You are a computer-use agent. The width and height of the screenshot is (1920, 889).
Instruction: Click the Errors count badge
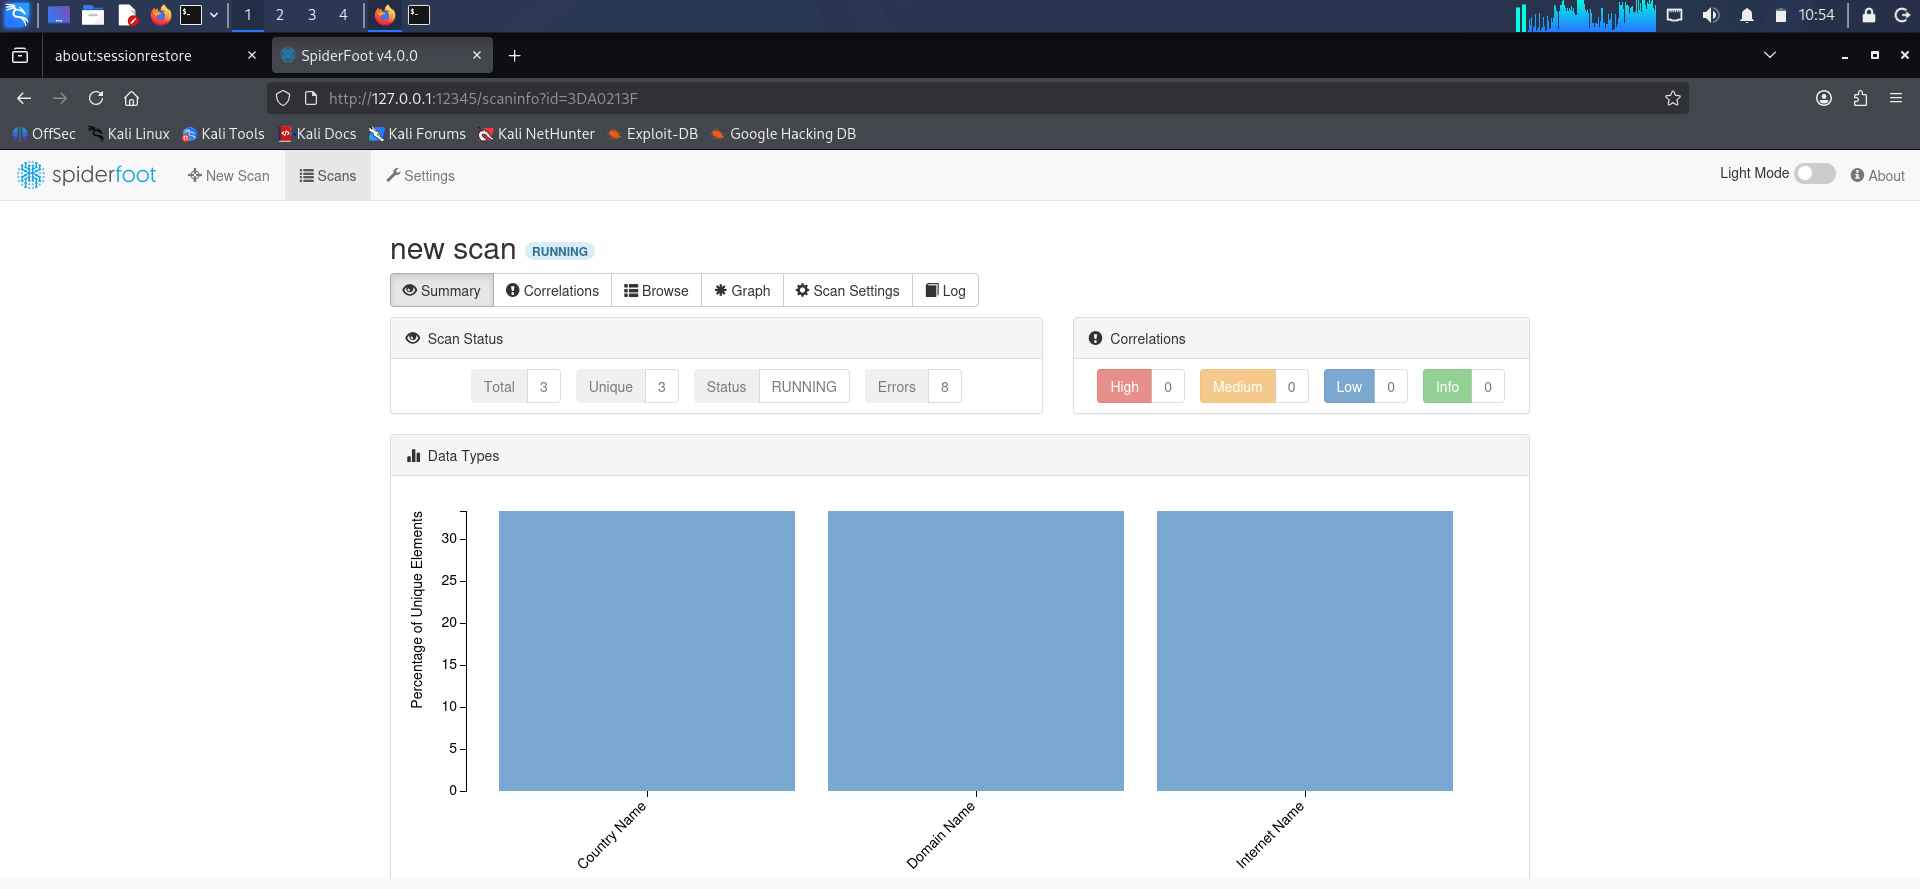point(913,387)
